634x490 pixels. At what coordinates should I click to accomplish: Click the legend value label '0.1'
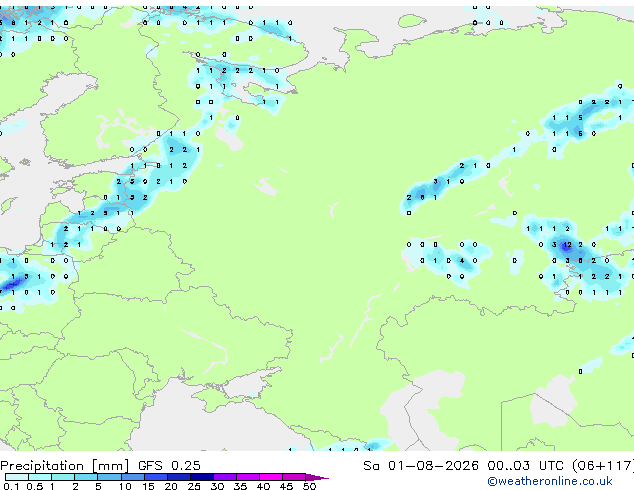(11, 486)
